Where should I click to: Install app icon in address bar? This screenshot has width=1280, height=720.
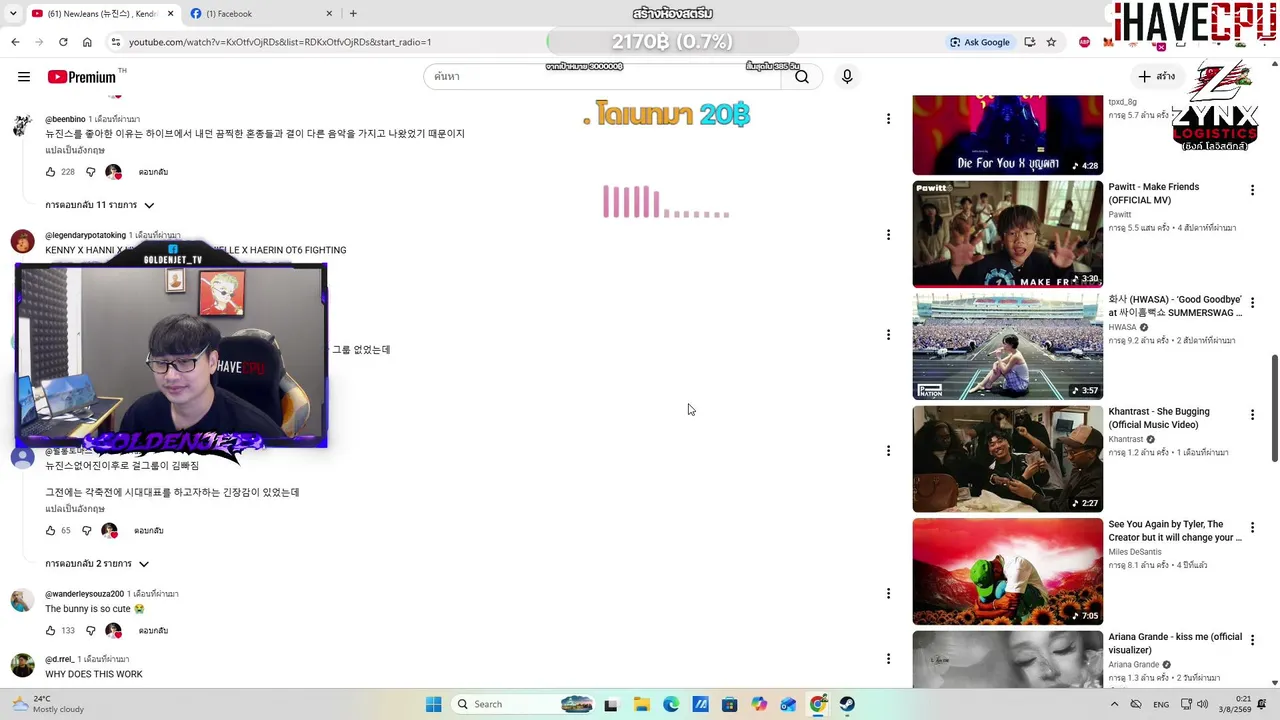(x=1030, y=42)
